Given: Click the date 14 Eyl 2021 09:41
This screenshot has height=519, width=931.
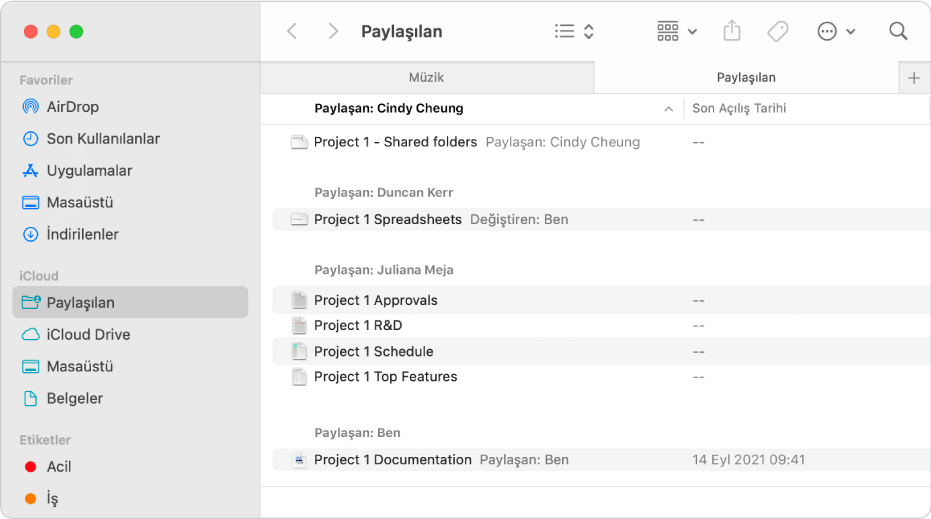Looking at the screenshot, I should 748,460.
